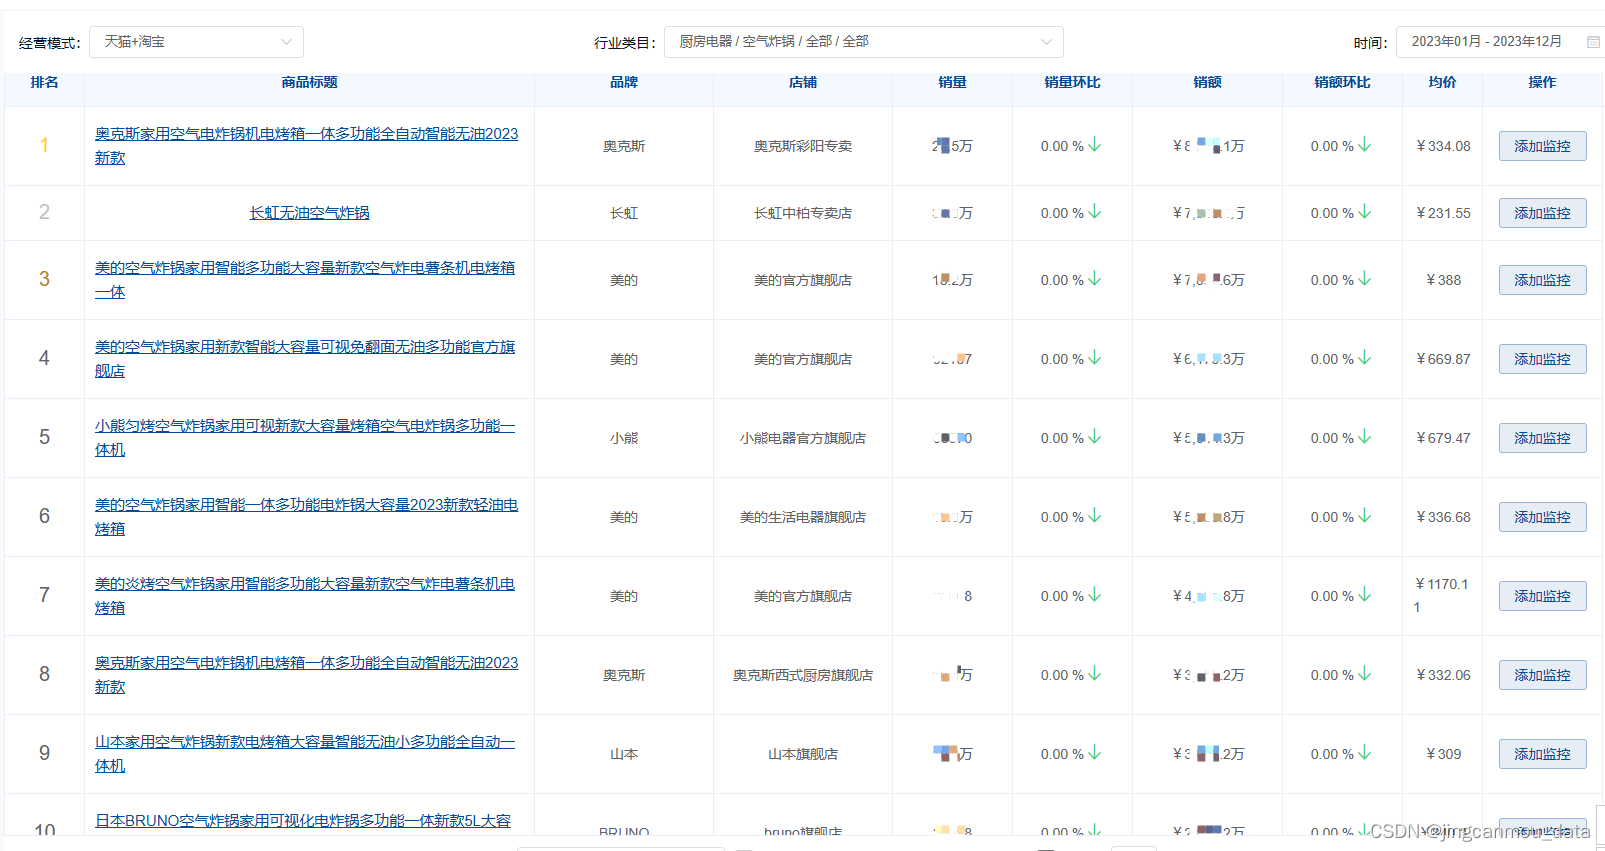Viewport: 1605px width, 851px height.
Task: Click the 销量 column header
Action: [x=952, y=82]
